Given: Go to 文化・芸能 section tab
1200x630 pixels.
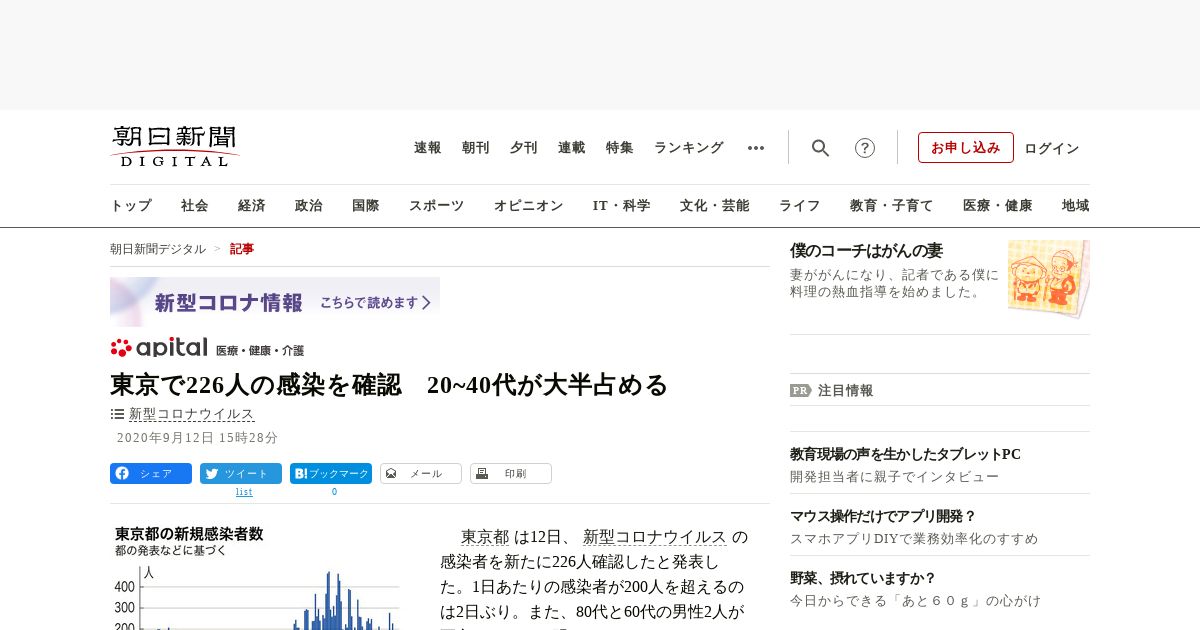Looking at the screenshot, I should tap(715, 206).
